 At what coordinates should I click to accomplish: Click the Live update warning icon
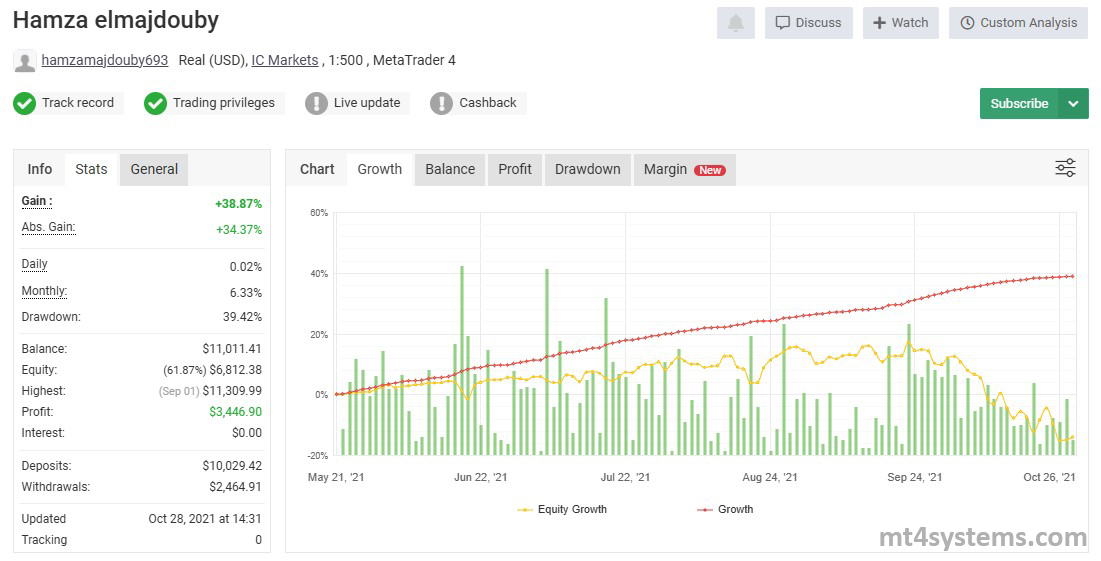(x=316, y=103)
